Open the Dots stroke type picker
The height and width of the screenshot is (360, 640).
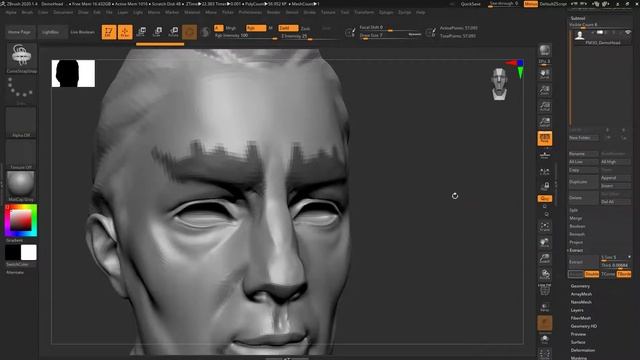tap(21, 91)
